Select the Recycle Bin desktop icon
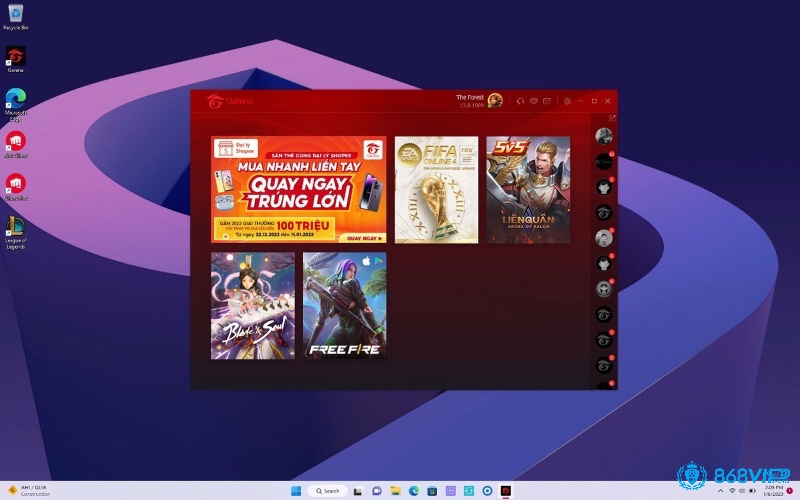The image size is (800, 500). coord(15,17)
